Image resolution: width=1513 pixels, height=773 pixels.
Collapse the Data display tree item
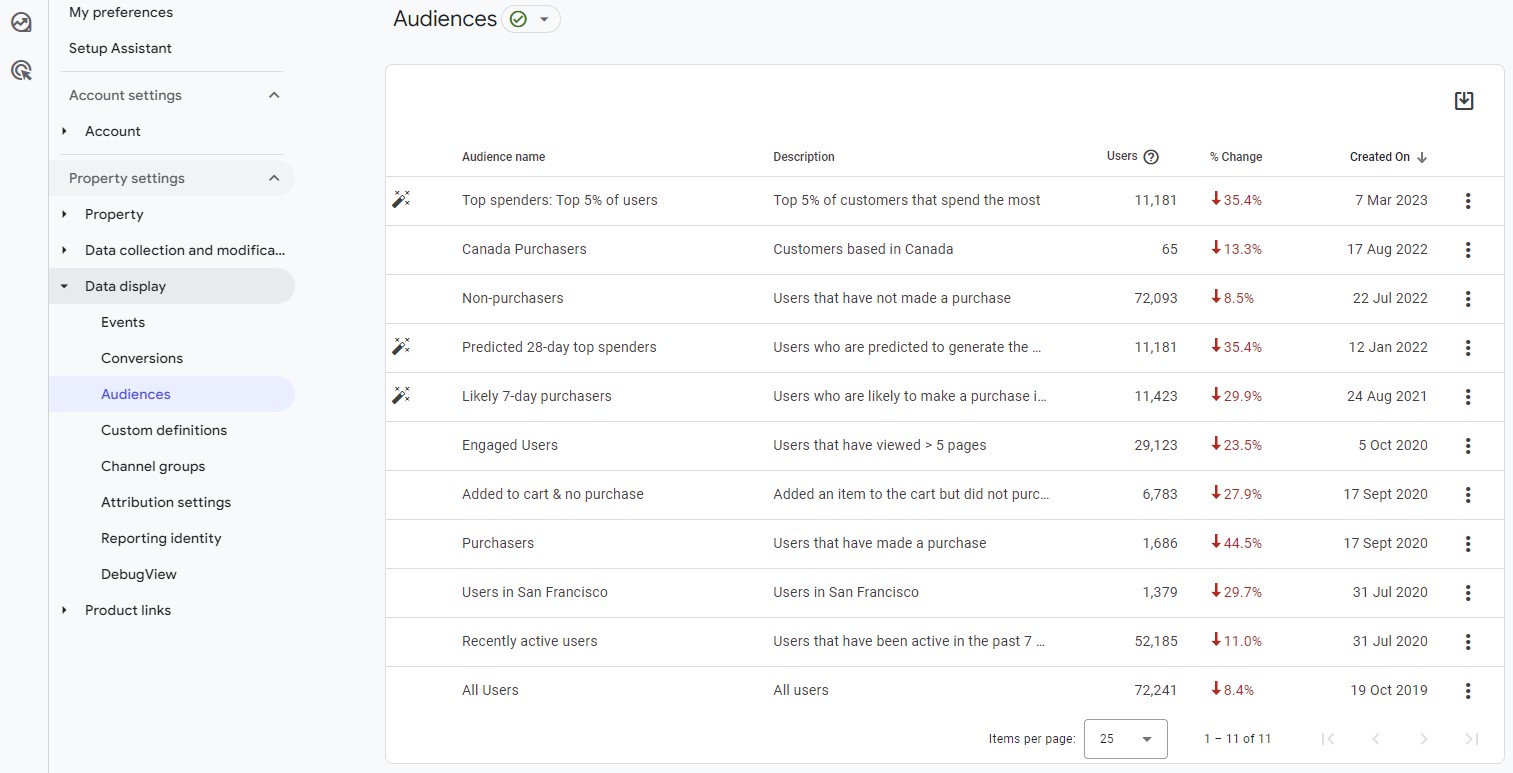[65, 286]
